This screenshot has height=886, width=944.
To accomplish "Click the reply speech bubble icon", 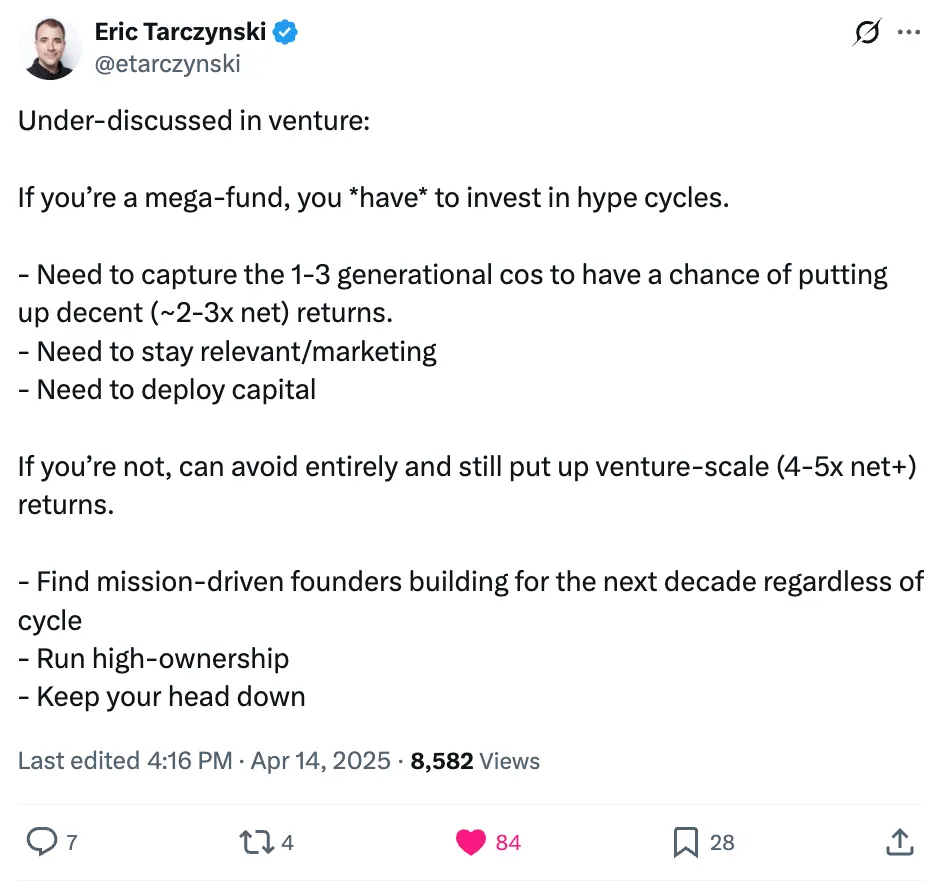I will tap(40, 842).
